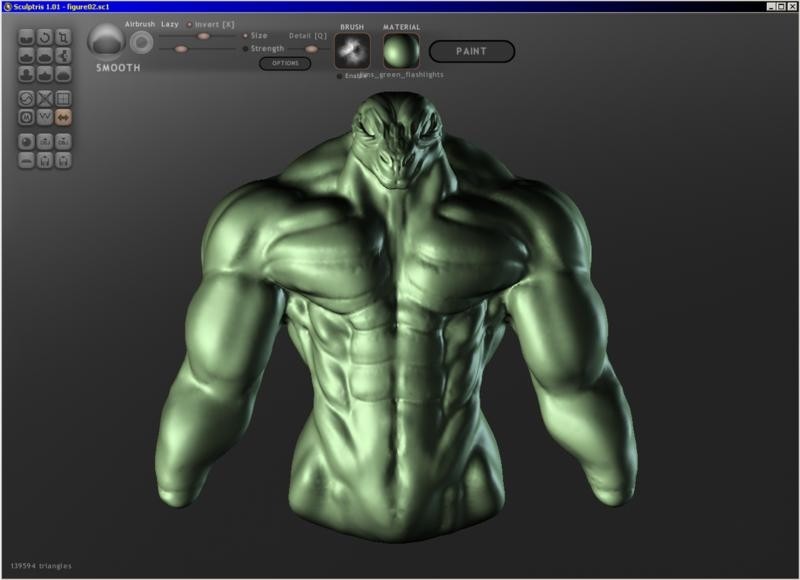Screen dimensions: 800x580
Task: Open the green Material sphere thumbnail
Action: tap(401, 50)
